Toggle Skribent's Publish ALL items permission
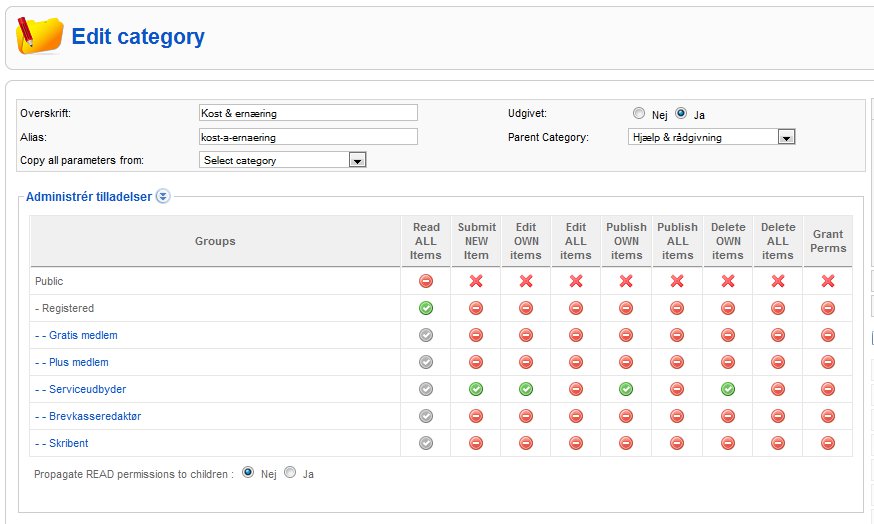This screenshot has height=524, width=874. [x=677, y=443]
